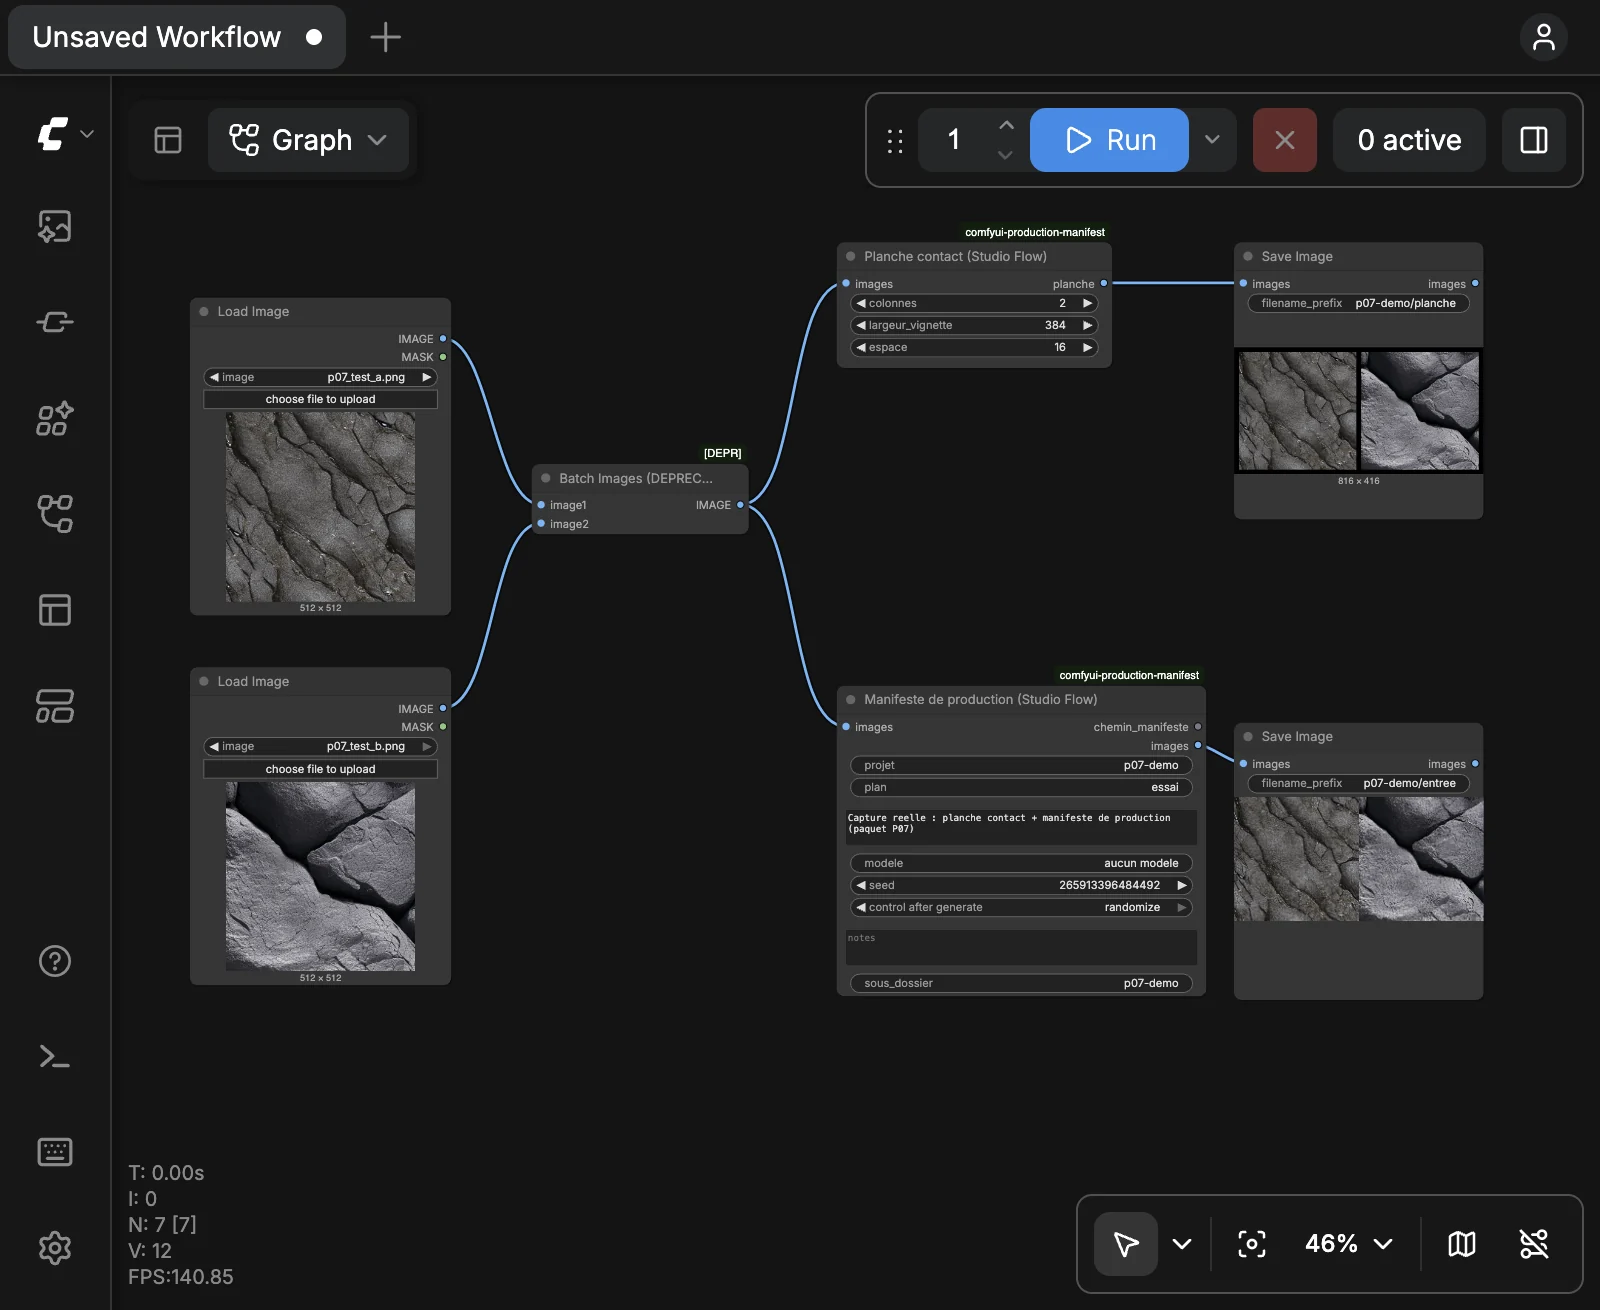Open image selector showing p07_test_a.png
The image size is (1600, 1310).
[x=321, y=377]
